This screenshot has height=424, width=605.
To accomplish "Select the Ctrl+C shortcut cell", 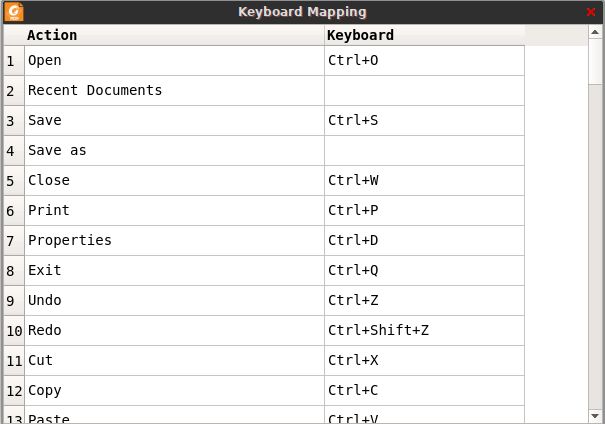I will (424, 390).
